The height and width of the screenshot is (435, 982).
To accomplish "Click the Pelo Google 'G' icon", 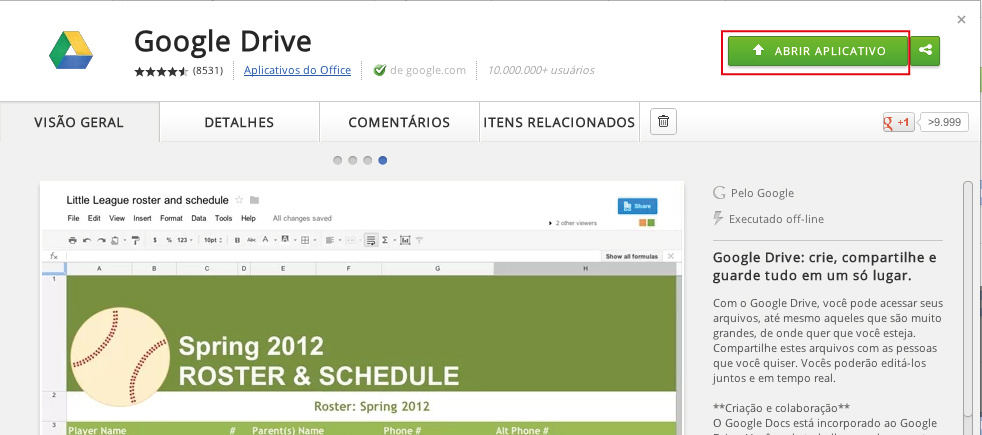I will 718,193.
